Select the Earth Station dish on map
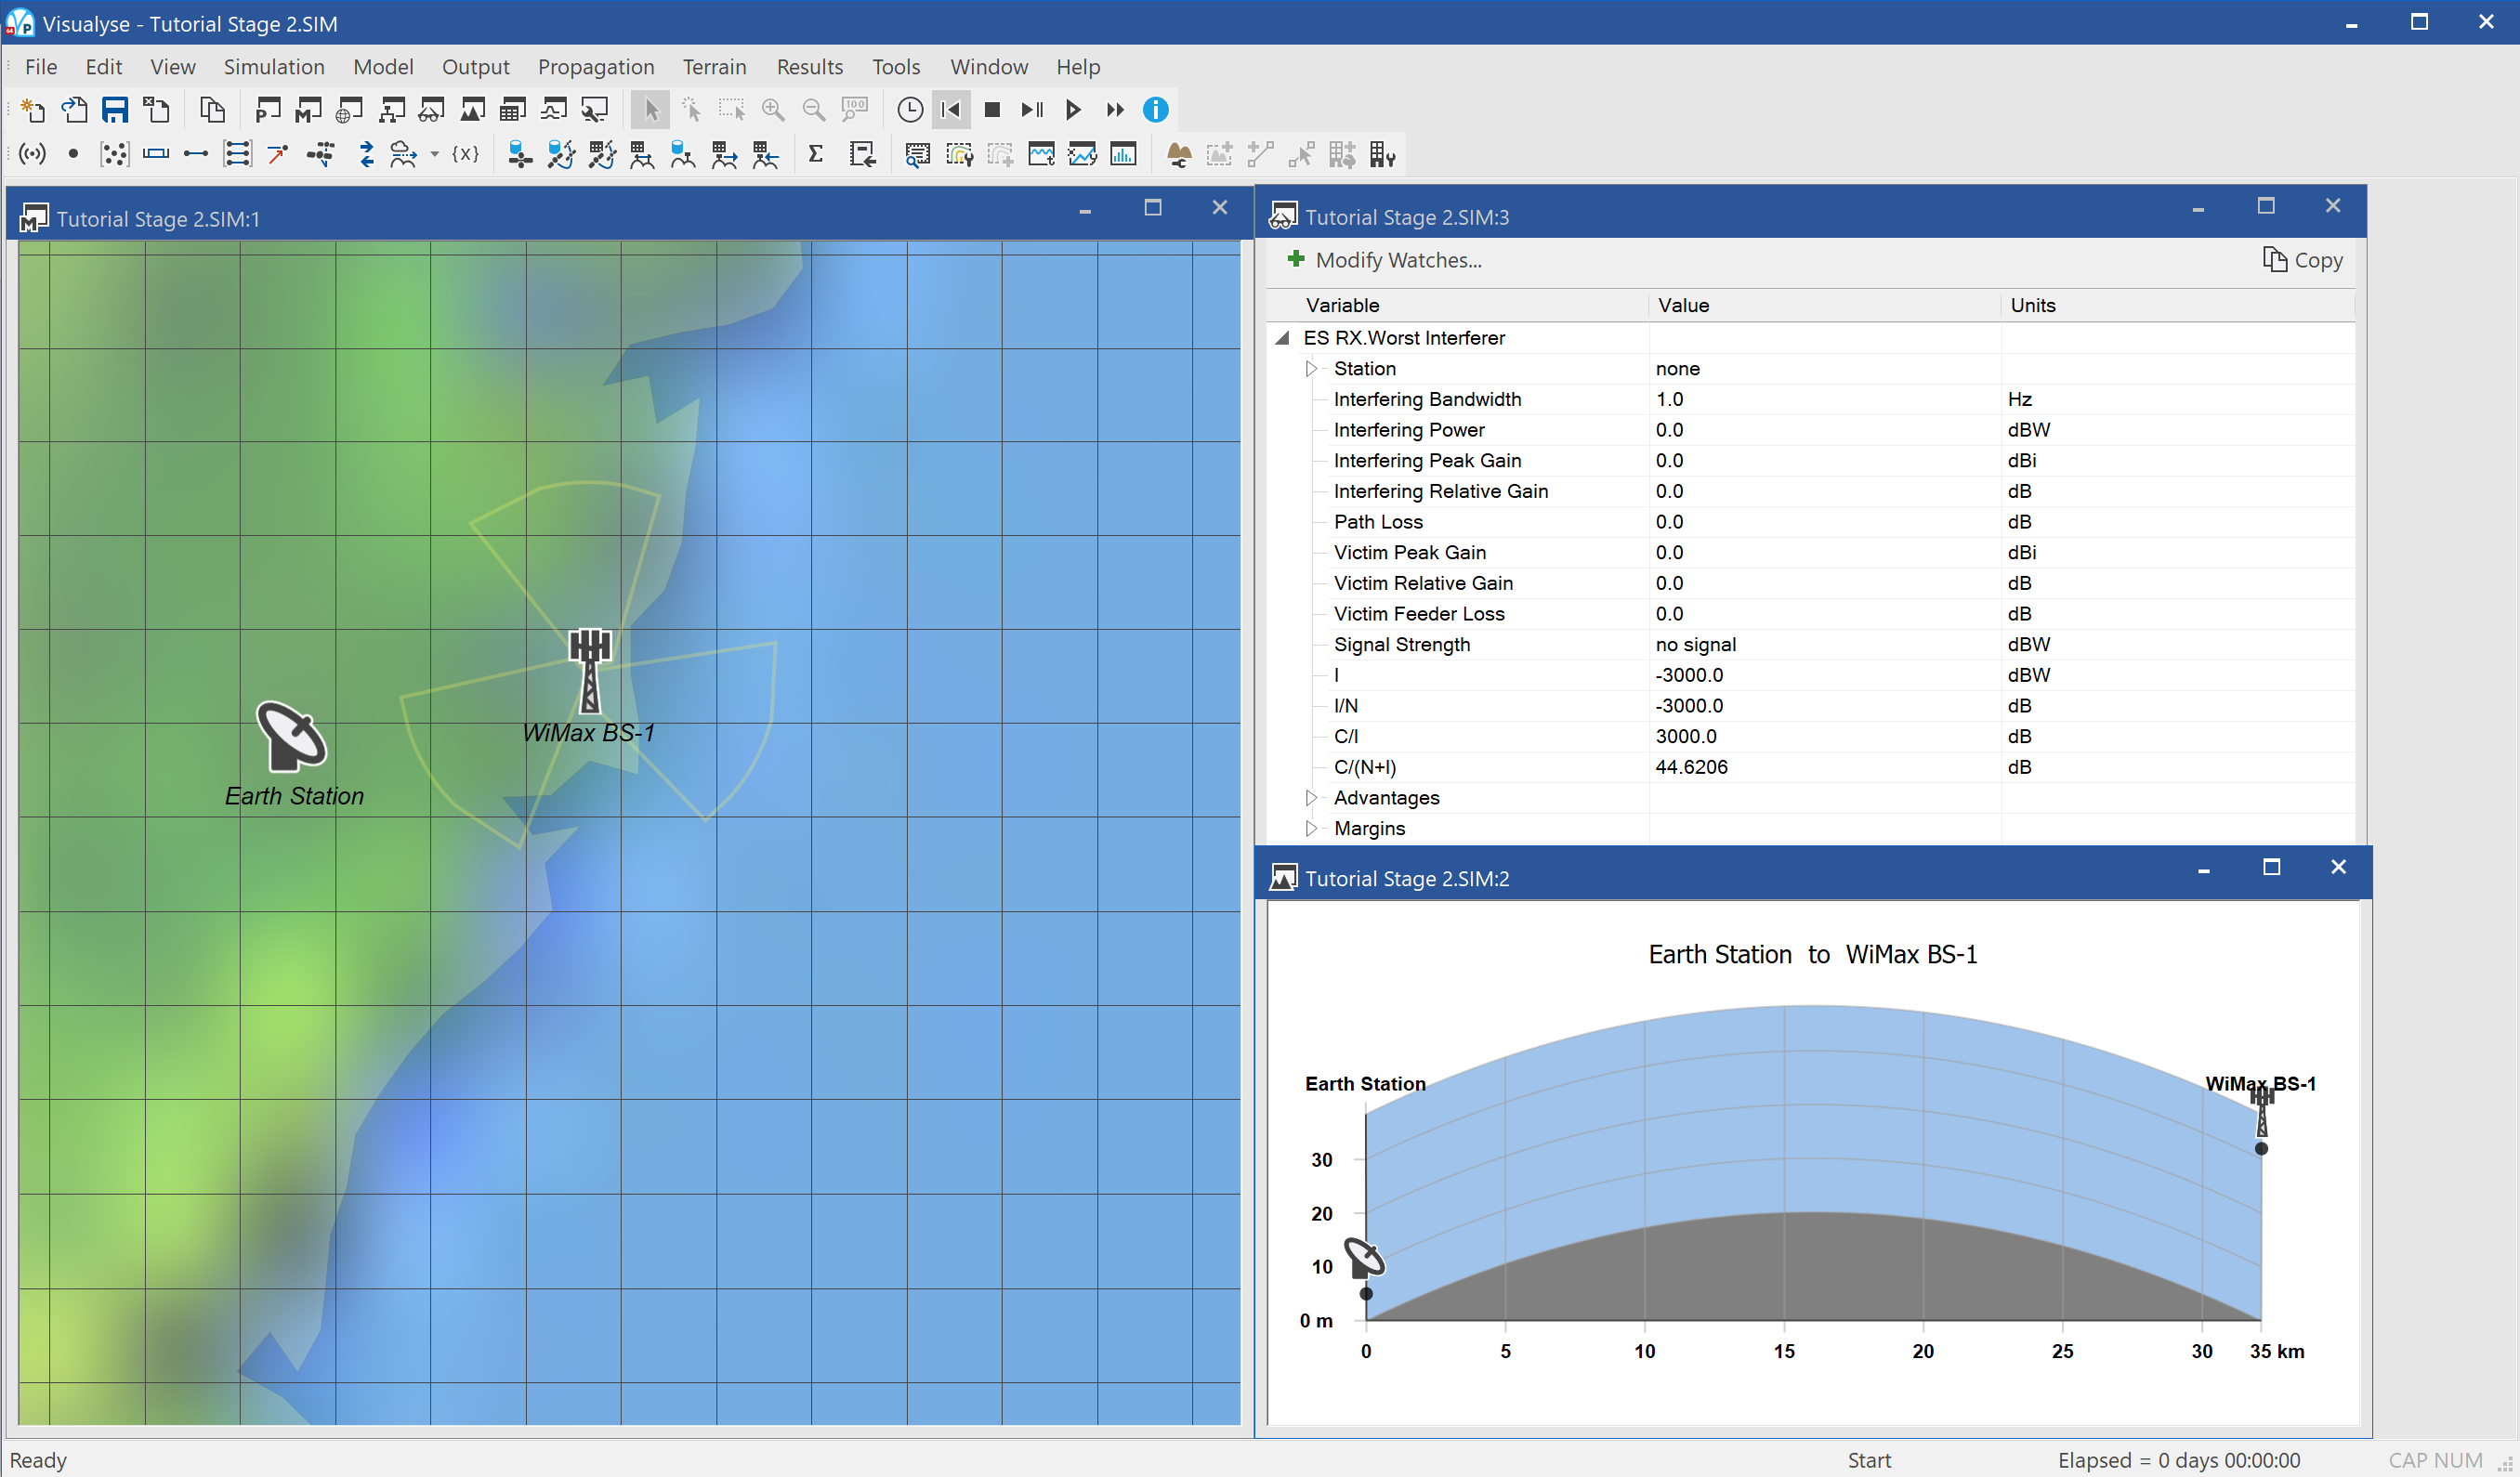This screenshot has width=2520, height=1477. (291, 736)
